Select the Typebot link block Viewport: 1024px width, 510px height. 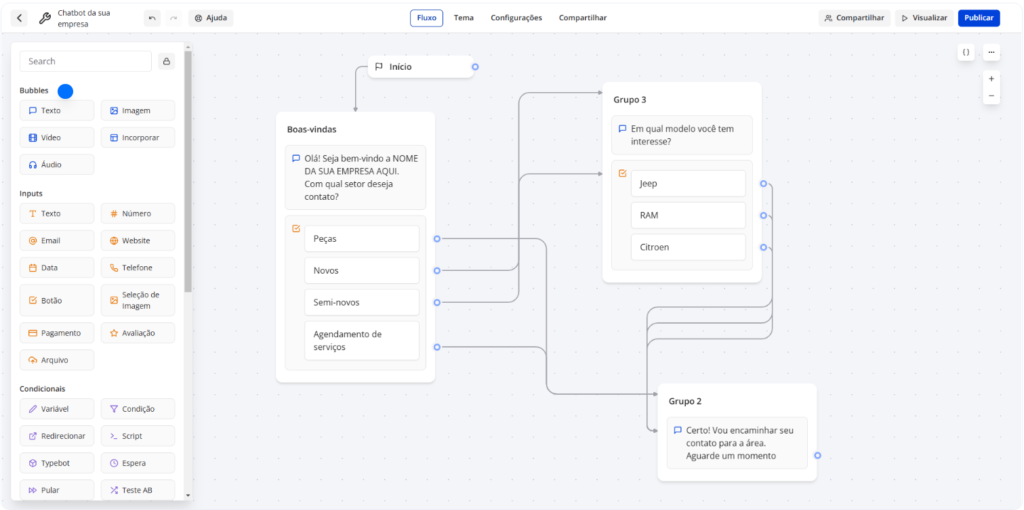coord(57,463)
